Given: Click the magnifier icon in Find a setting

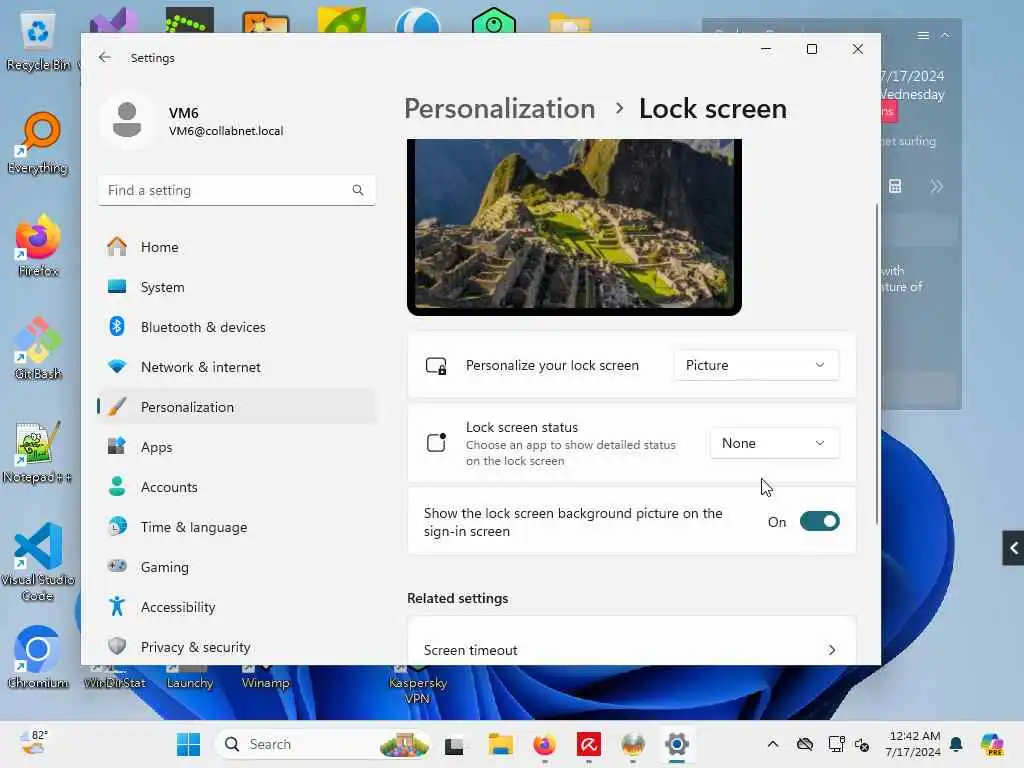Looking at the screenshot, I should coord(358,190).
